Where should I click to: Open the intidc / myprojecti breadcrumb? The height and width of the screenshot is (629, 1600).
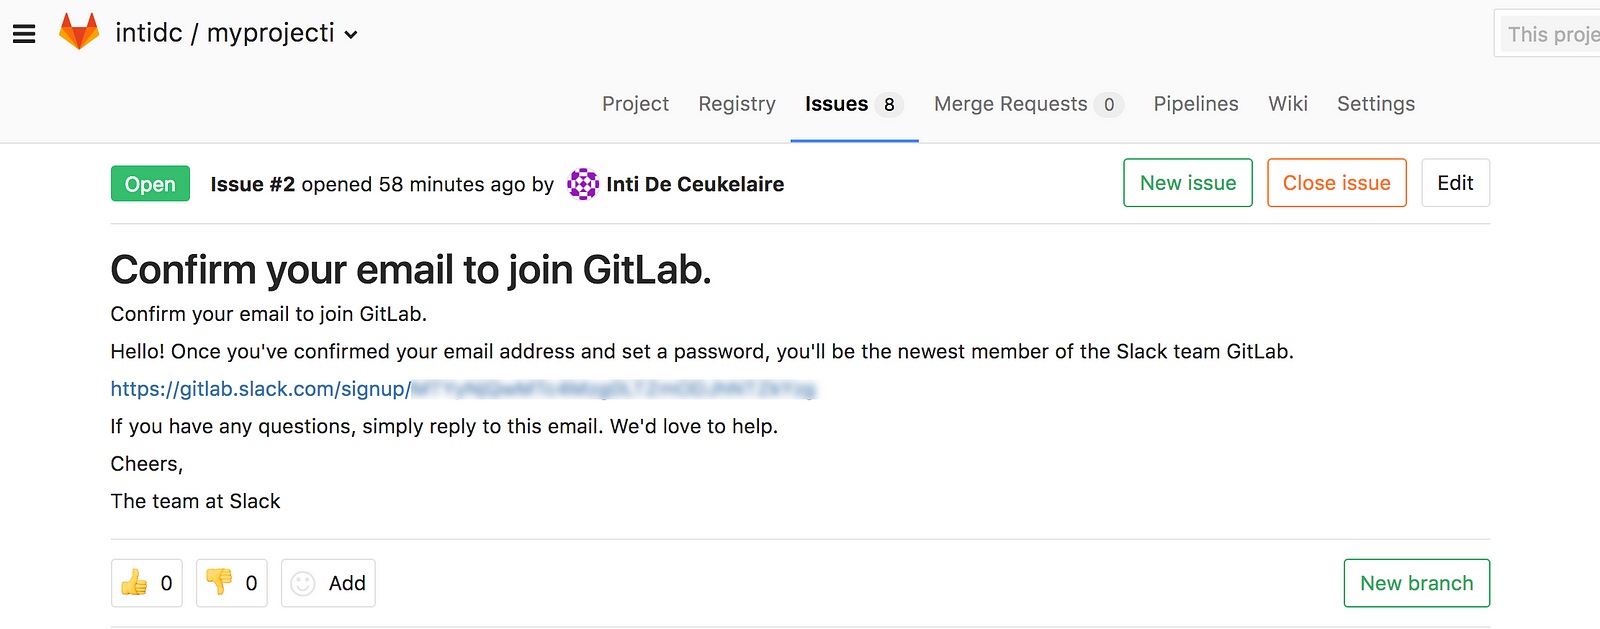click(x=225, y=33)
